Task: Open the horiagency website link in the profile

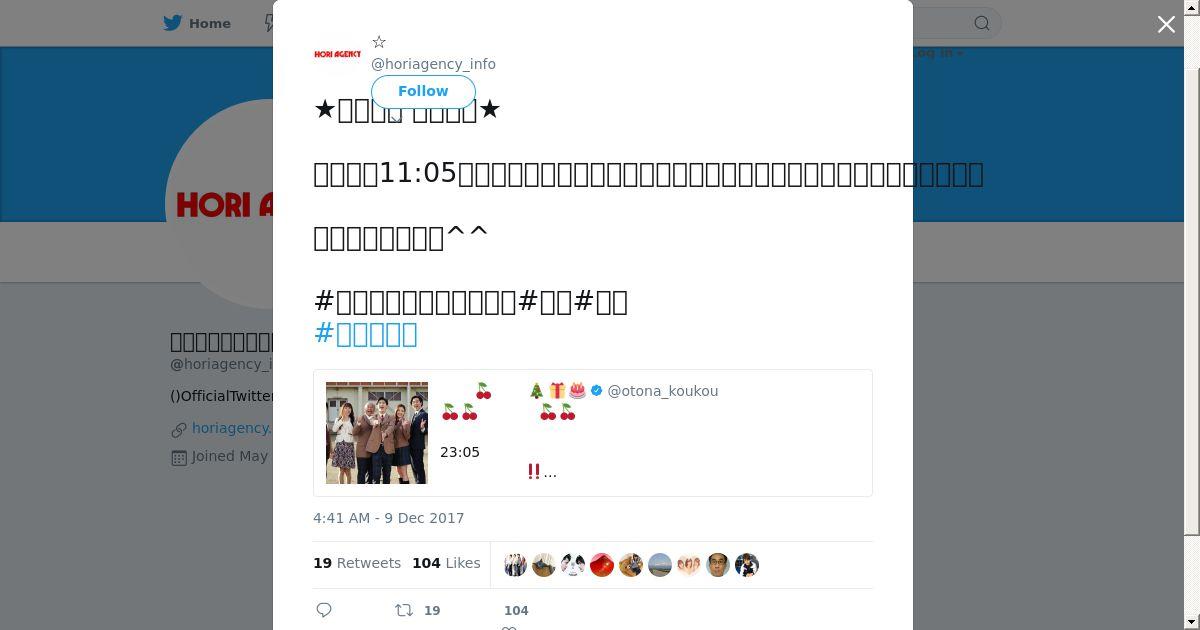Action: pyautogui.click(x=232, y=428)
